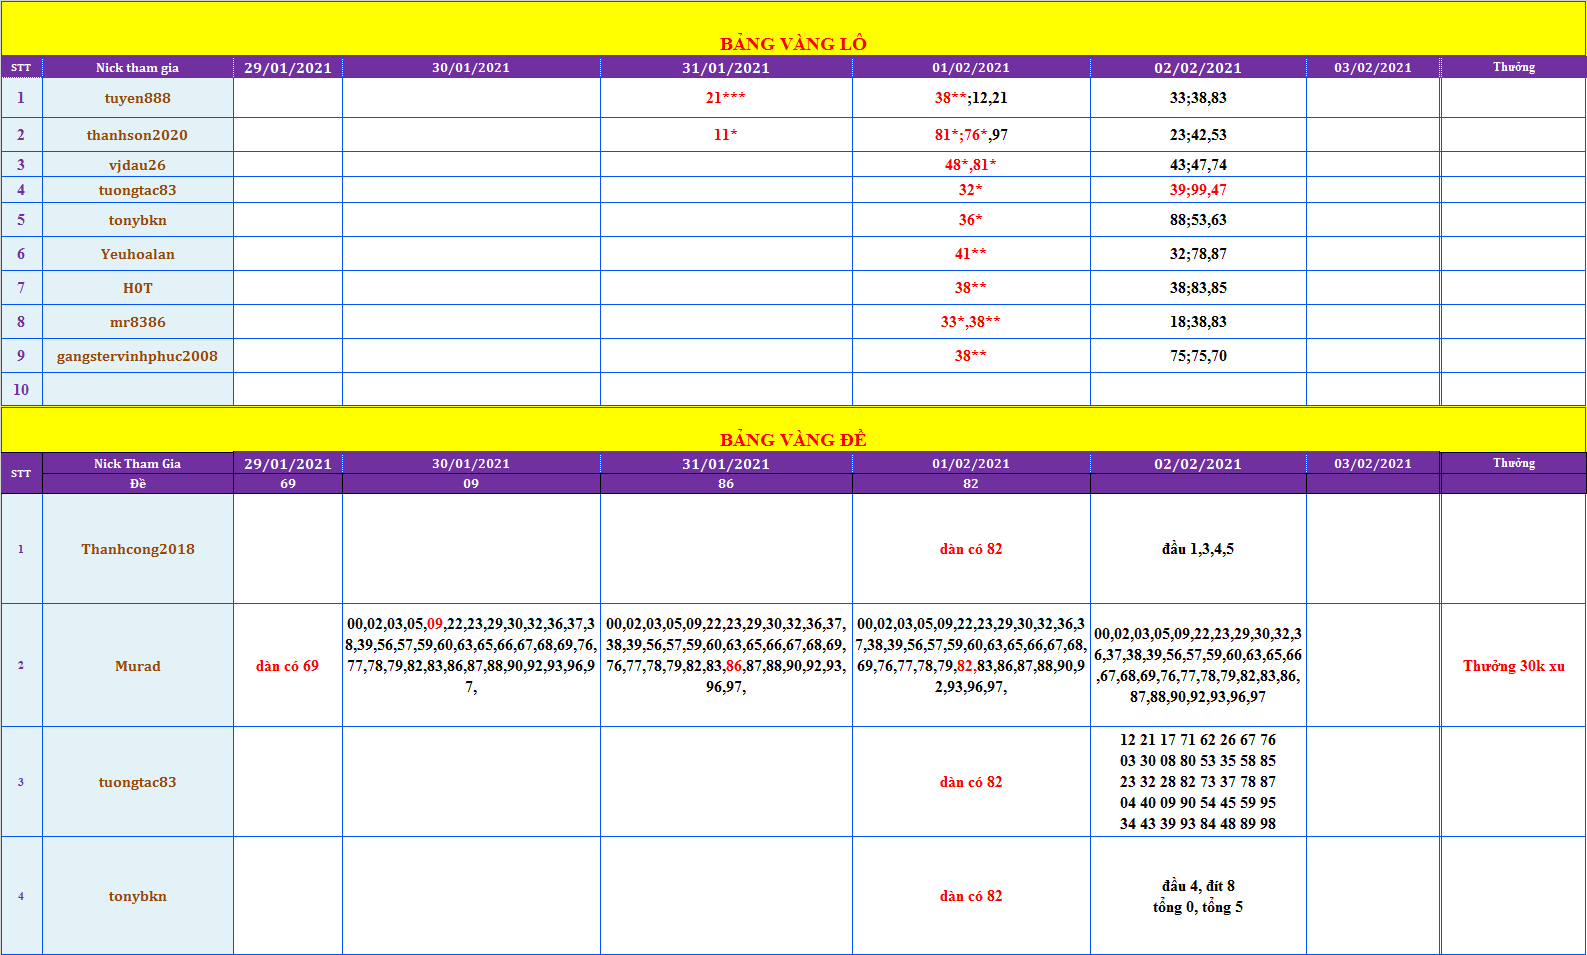The image size is (1587, 955).
Task: Click 'Nick tham gia' header in Lô table
Action: 138,68
